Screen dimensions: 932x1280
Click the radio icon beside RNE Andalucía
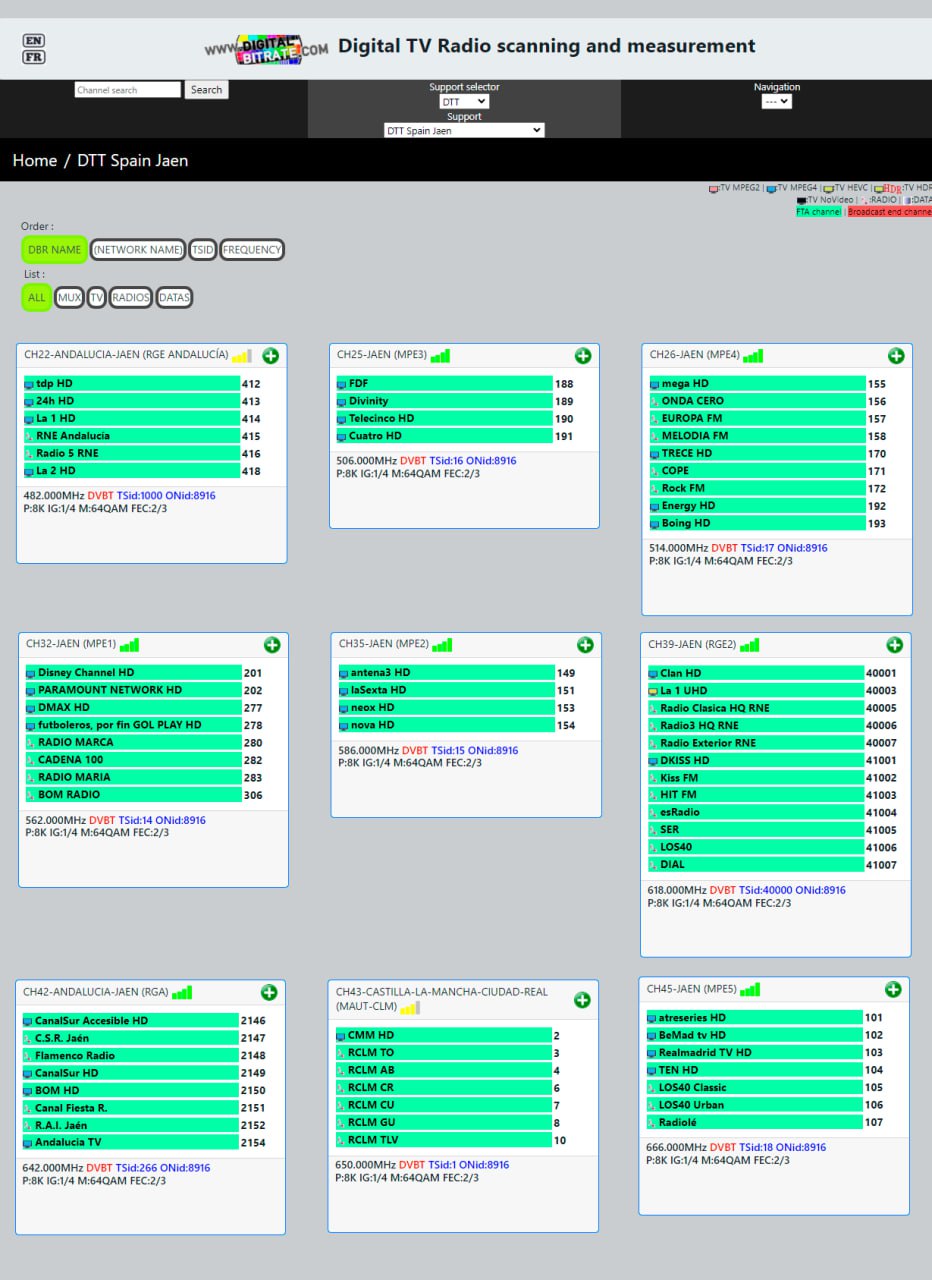tap(29, 436)
